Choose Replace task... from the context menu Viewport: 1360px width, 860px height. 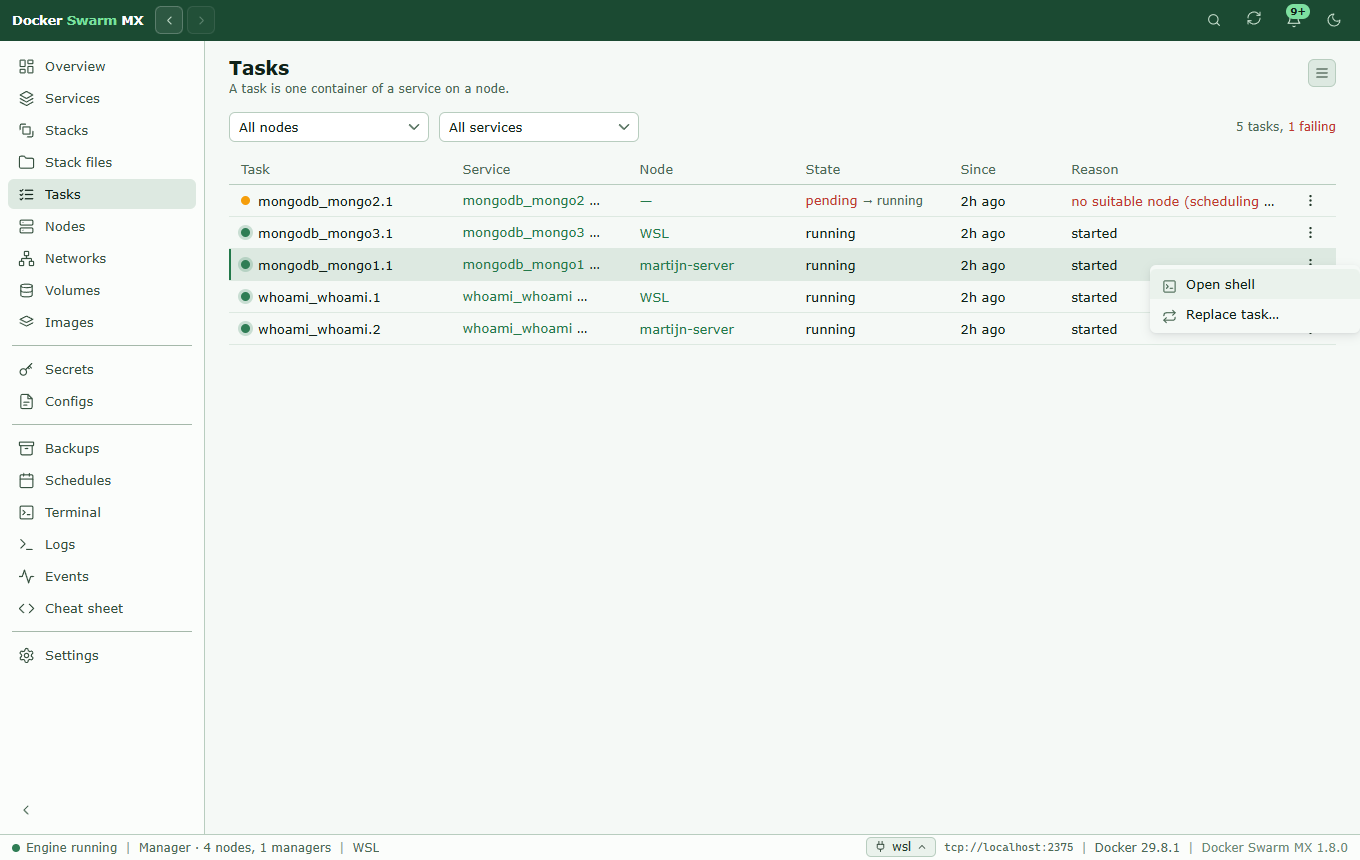coord(1255,315)
